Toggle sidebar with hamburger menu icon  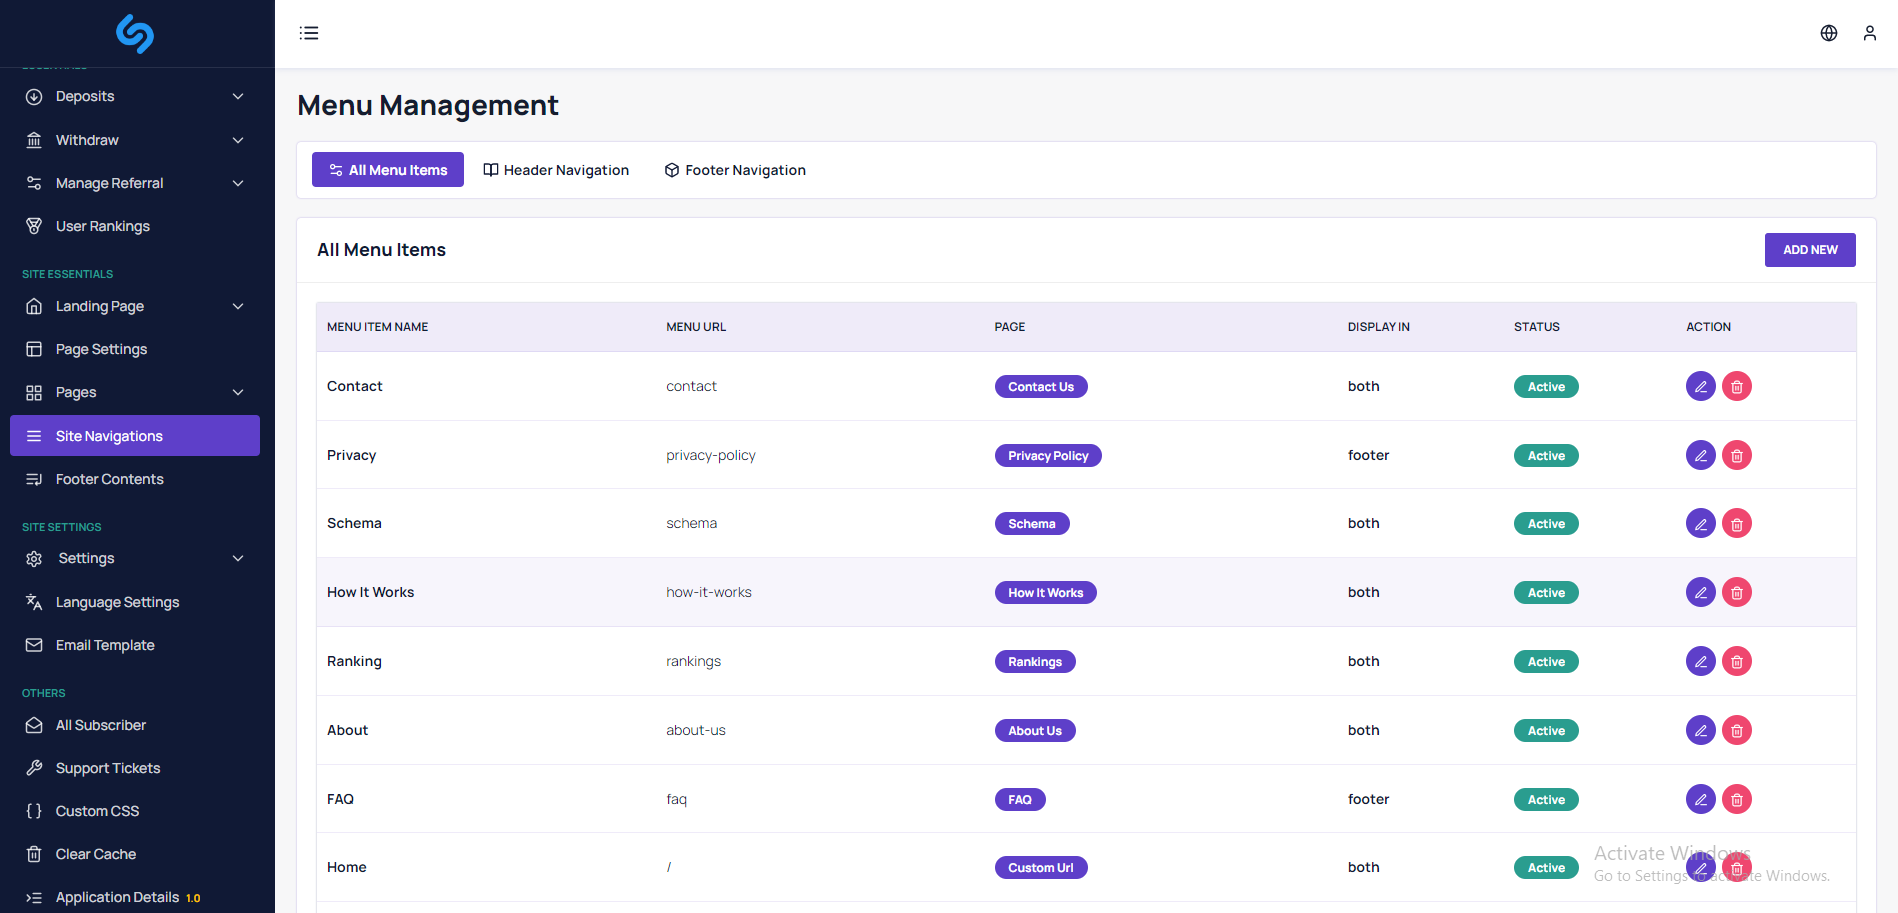(x=309, y=33)
